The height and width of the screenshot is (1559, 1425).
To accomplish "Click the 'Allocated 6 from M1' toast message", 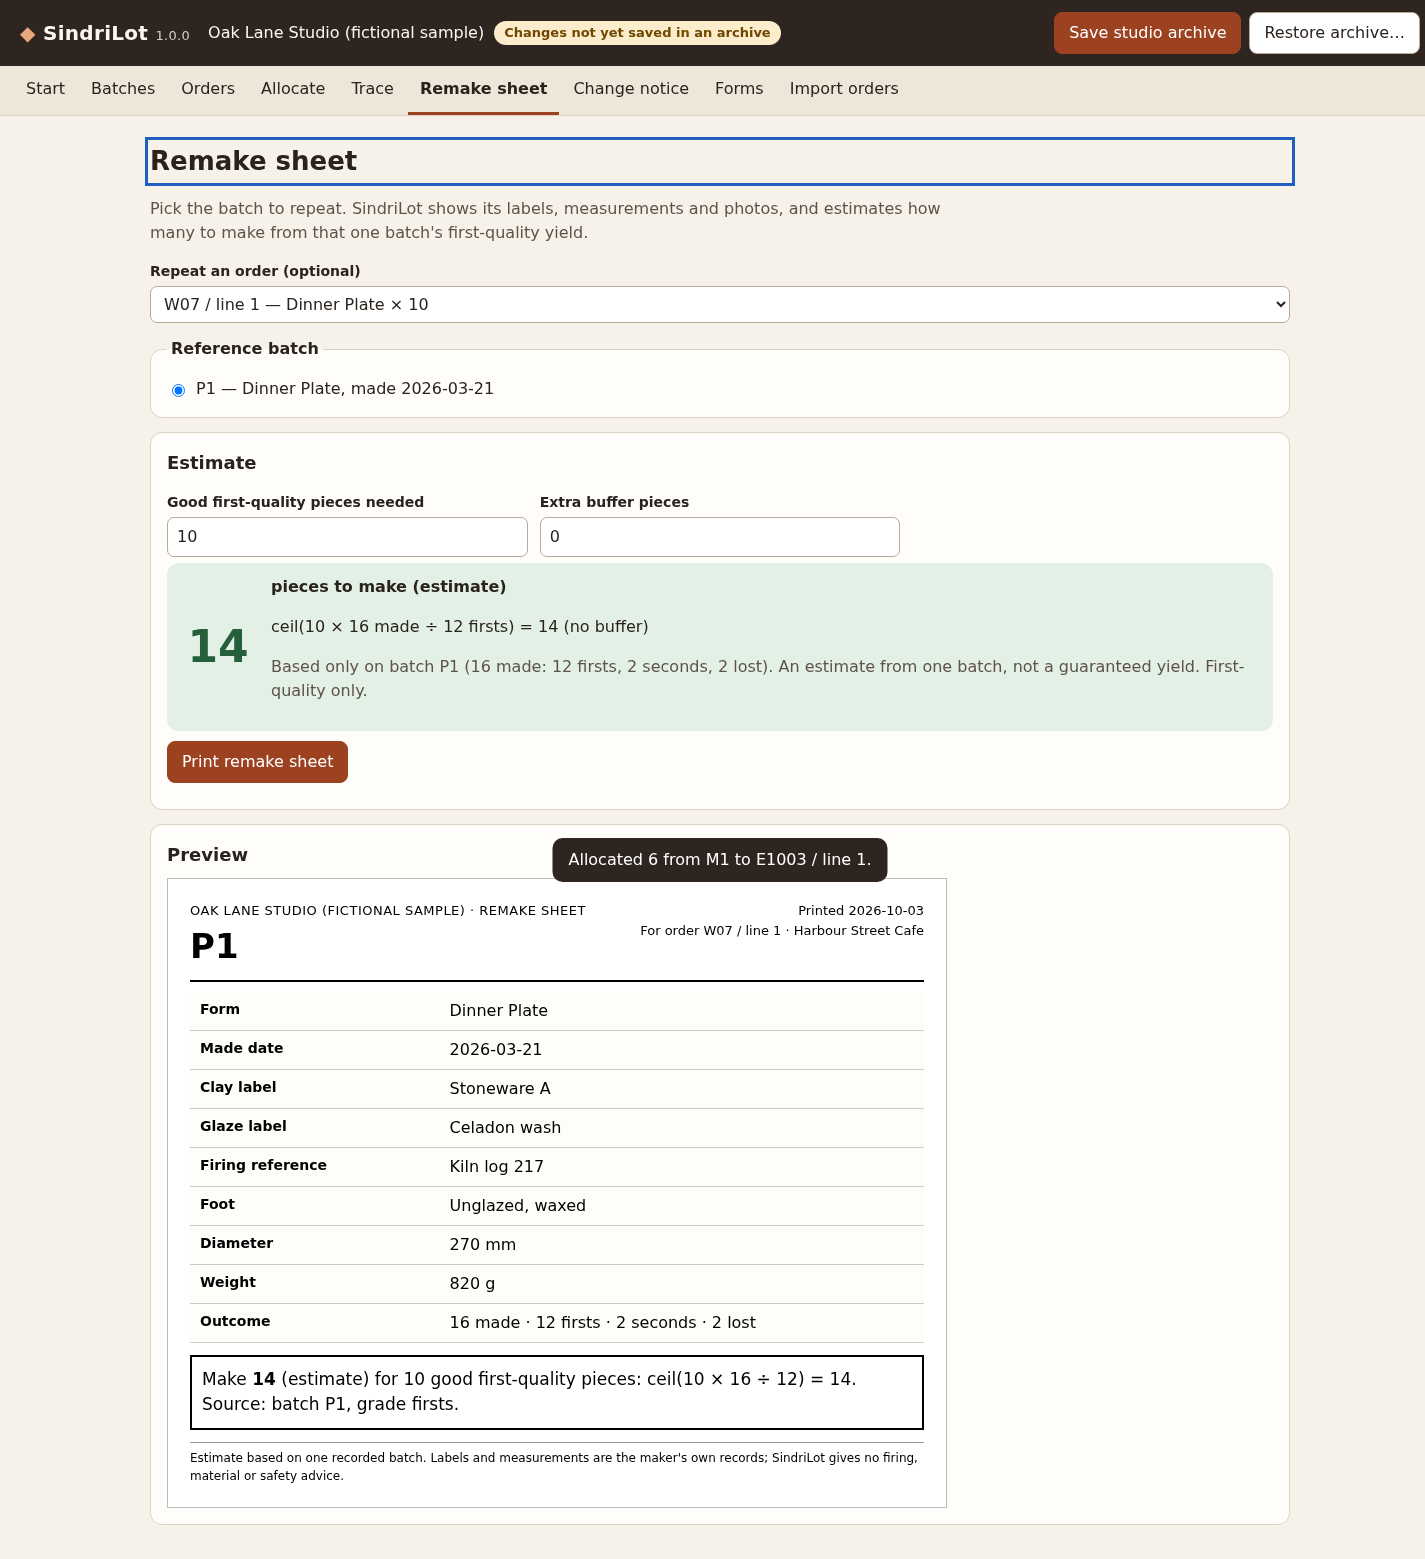I will (720, 860).
